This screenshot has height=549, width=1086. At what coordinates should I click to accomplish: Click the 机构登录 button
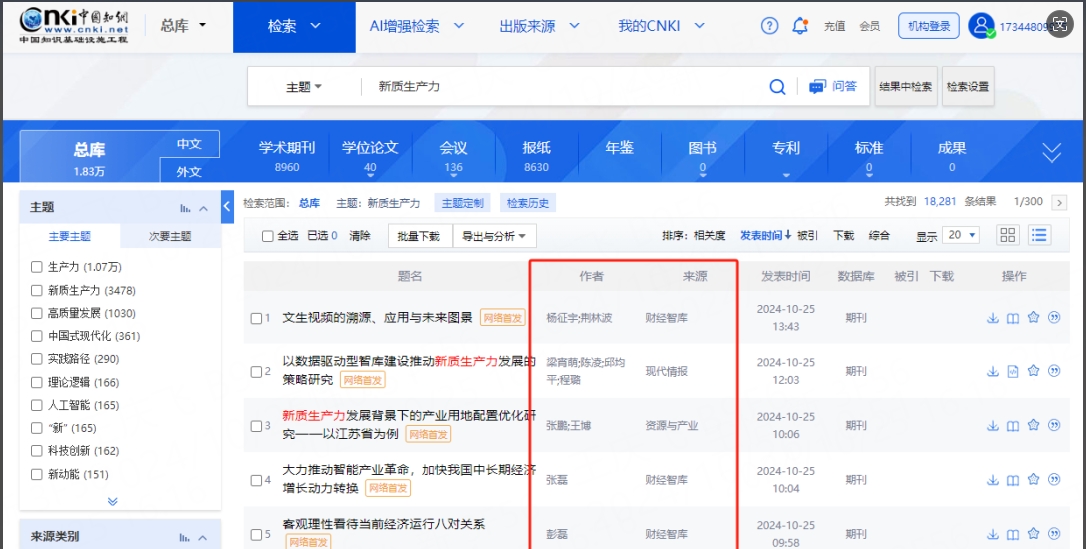coord(929,26)
